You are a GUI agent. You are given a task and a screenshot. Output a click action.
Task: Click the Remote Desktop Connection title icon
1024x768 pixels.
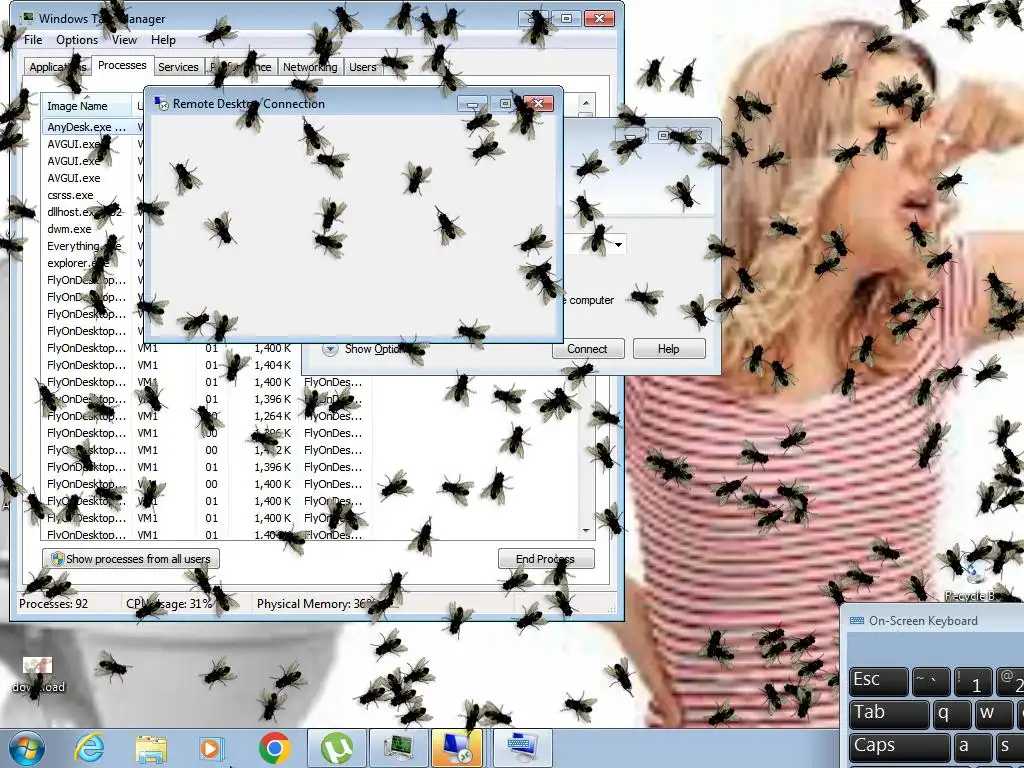coord(161,103)
